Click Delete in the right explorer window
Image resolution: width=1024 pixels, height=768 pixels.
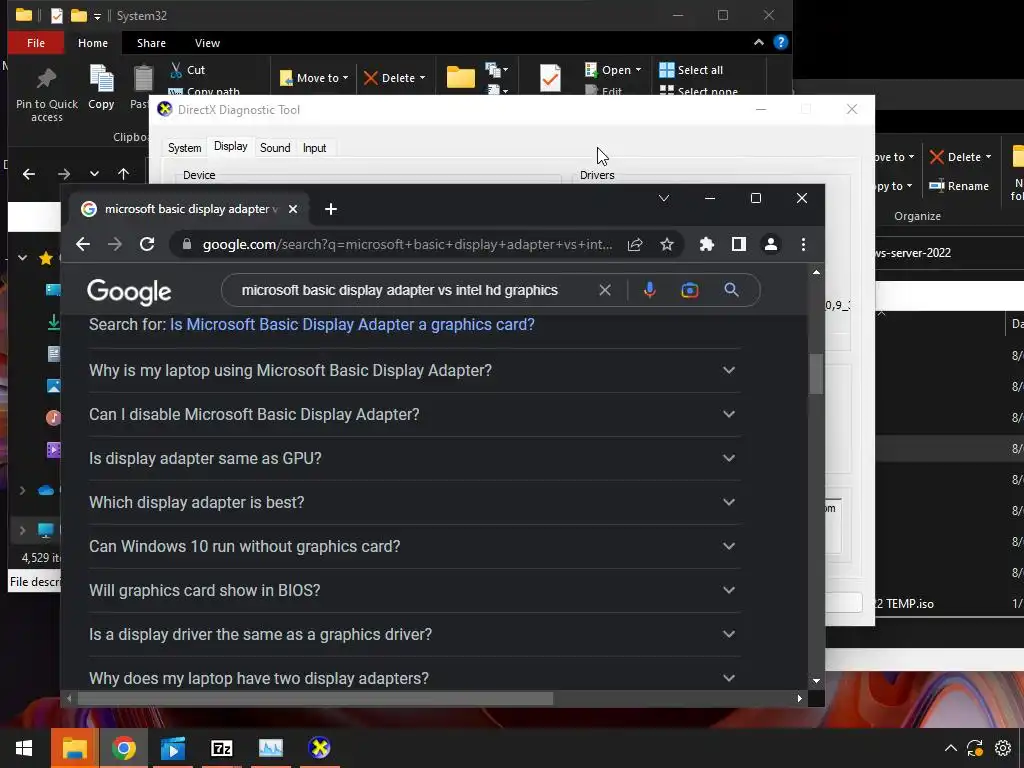(960, 157)
